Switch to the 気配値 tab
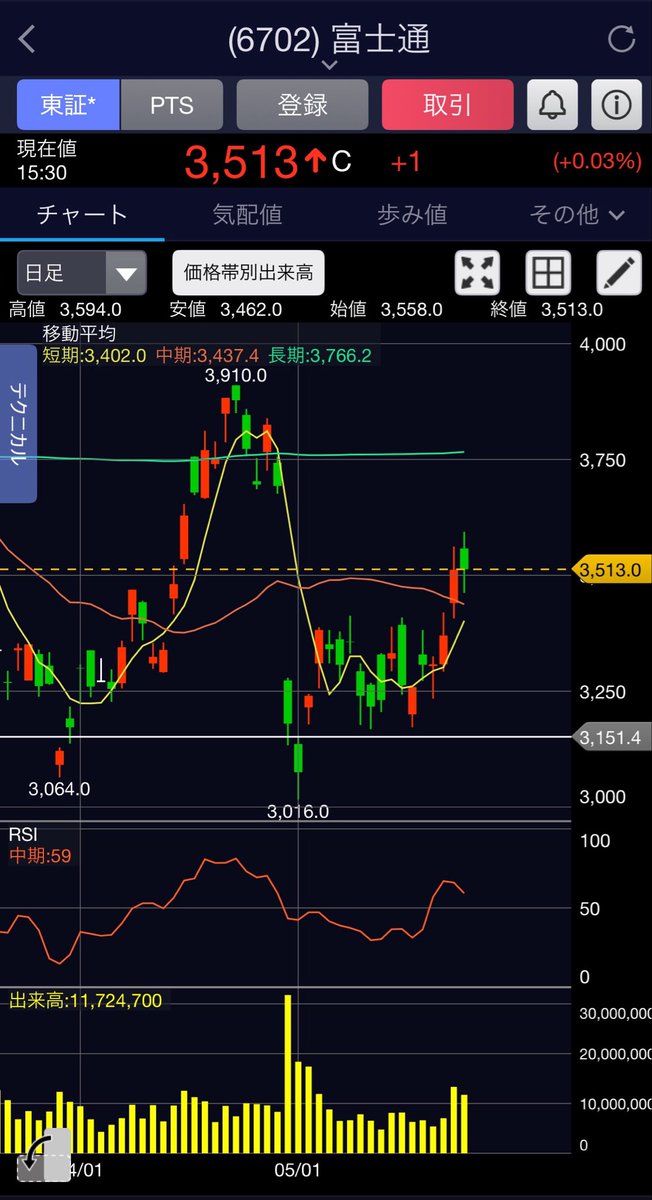Image resolution: width=652 pixels, height=1200 pixels. pyautogui.click(x=247, y=214)
